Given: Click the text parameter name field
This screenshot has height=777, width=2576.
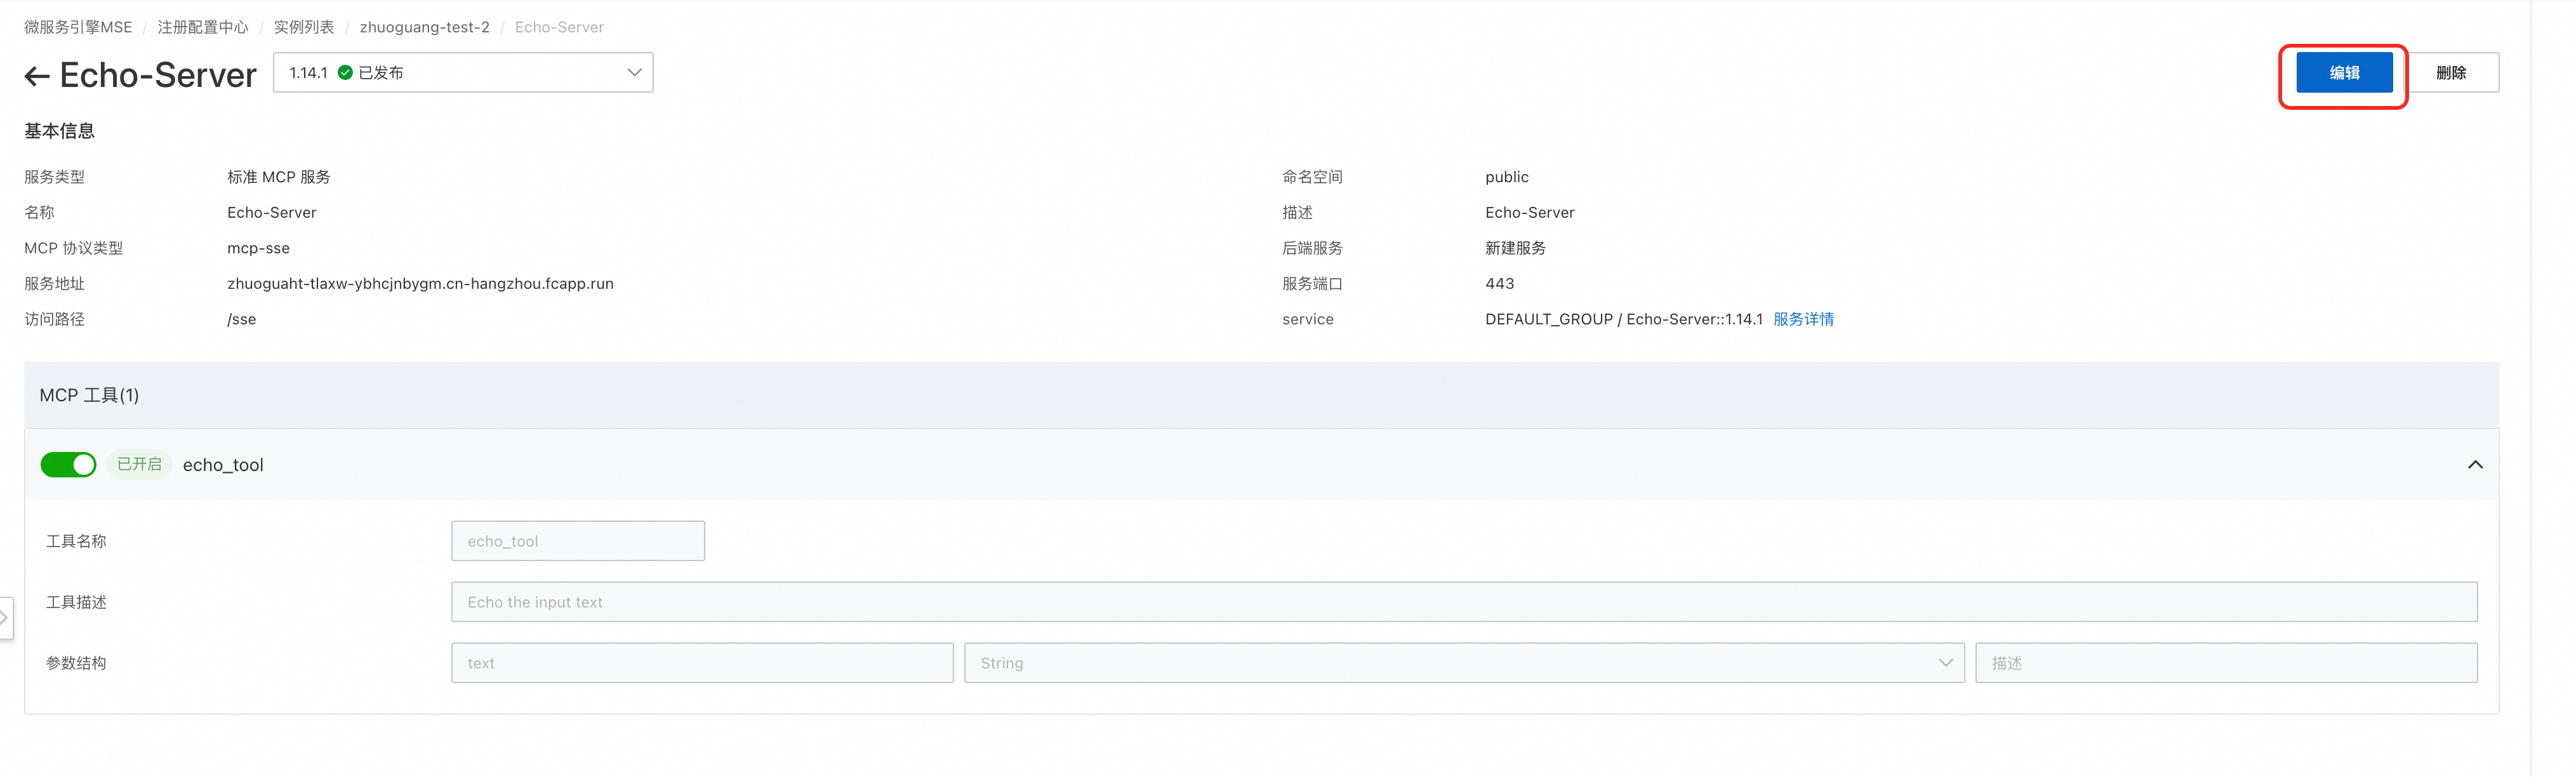Looking at the screenshot, I should [701, 662].
